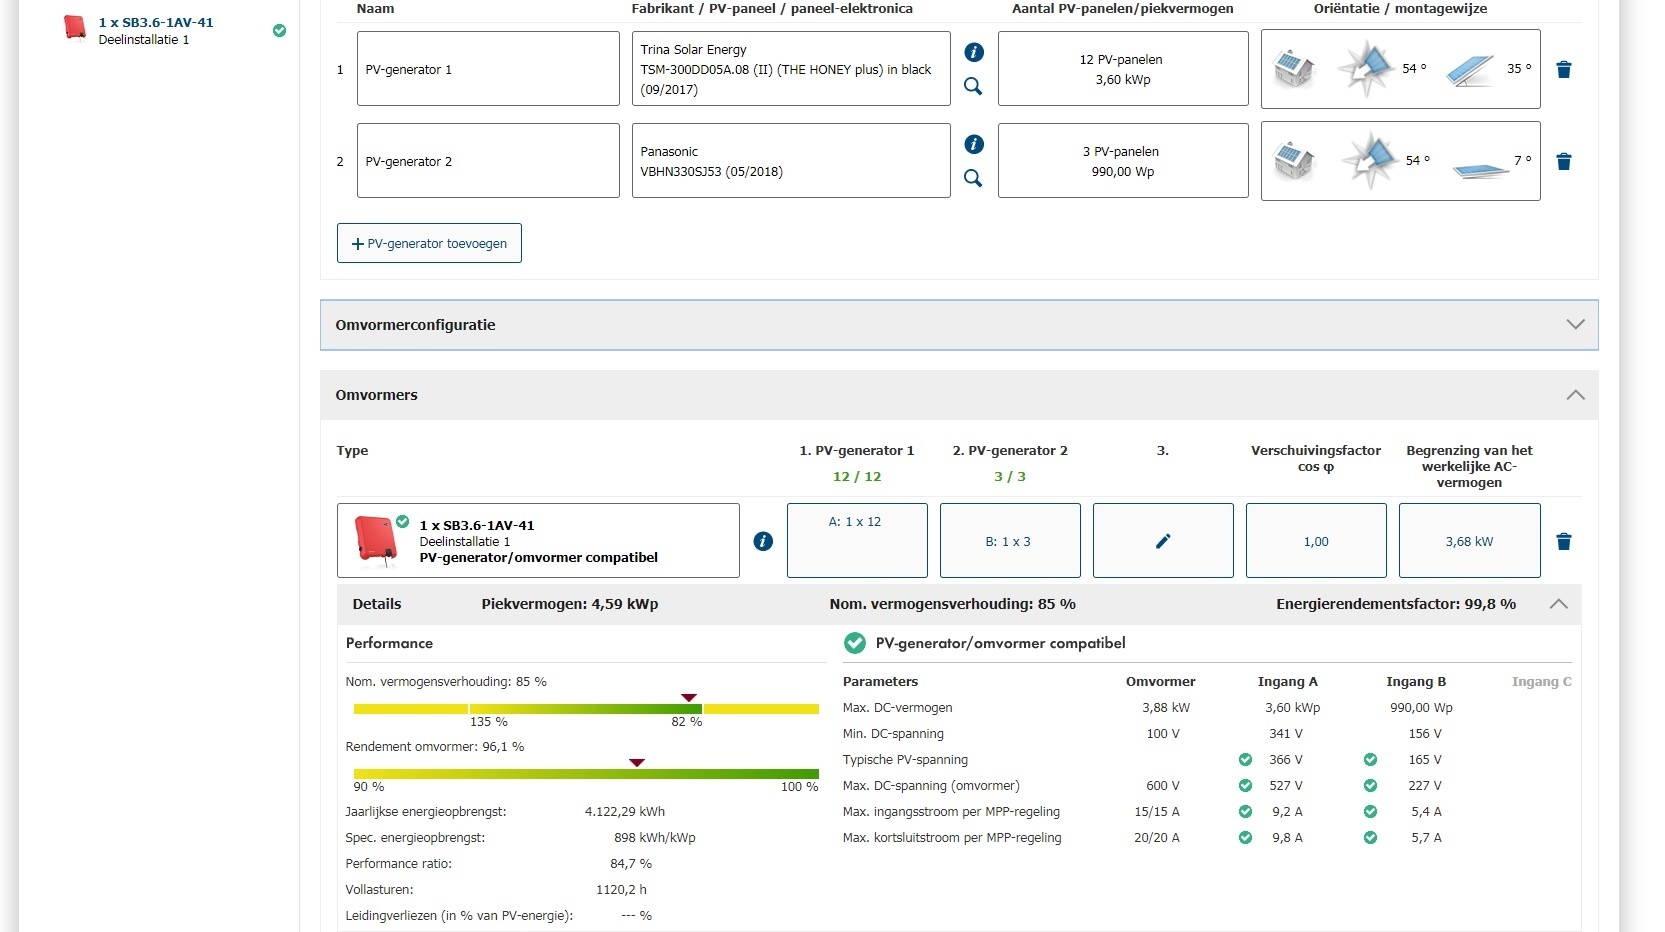Click info icon for Trina Solar panel
1665x932 pixels.
click(x=974, y=52)
